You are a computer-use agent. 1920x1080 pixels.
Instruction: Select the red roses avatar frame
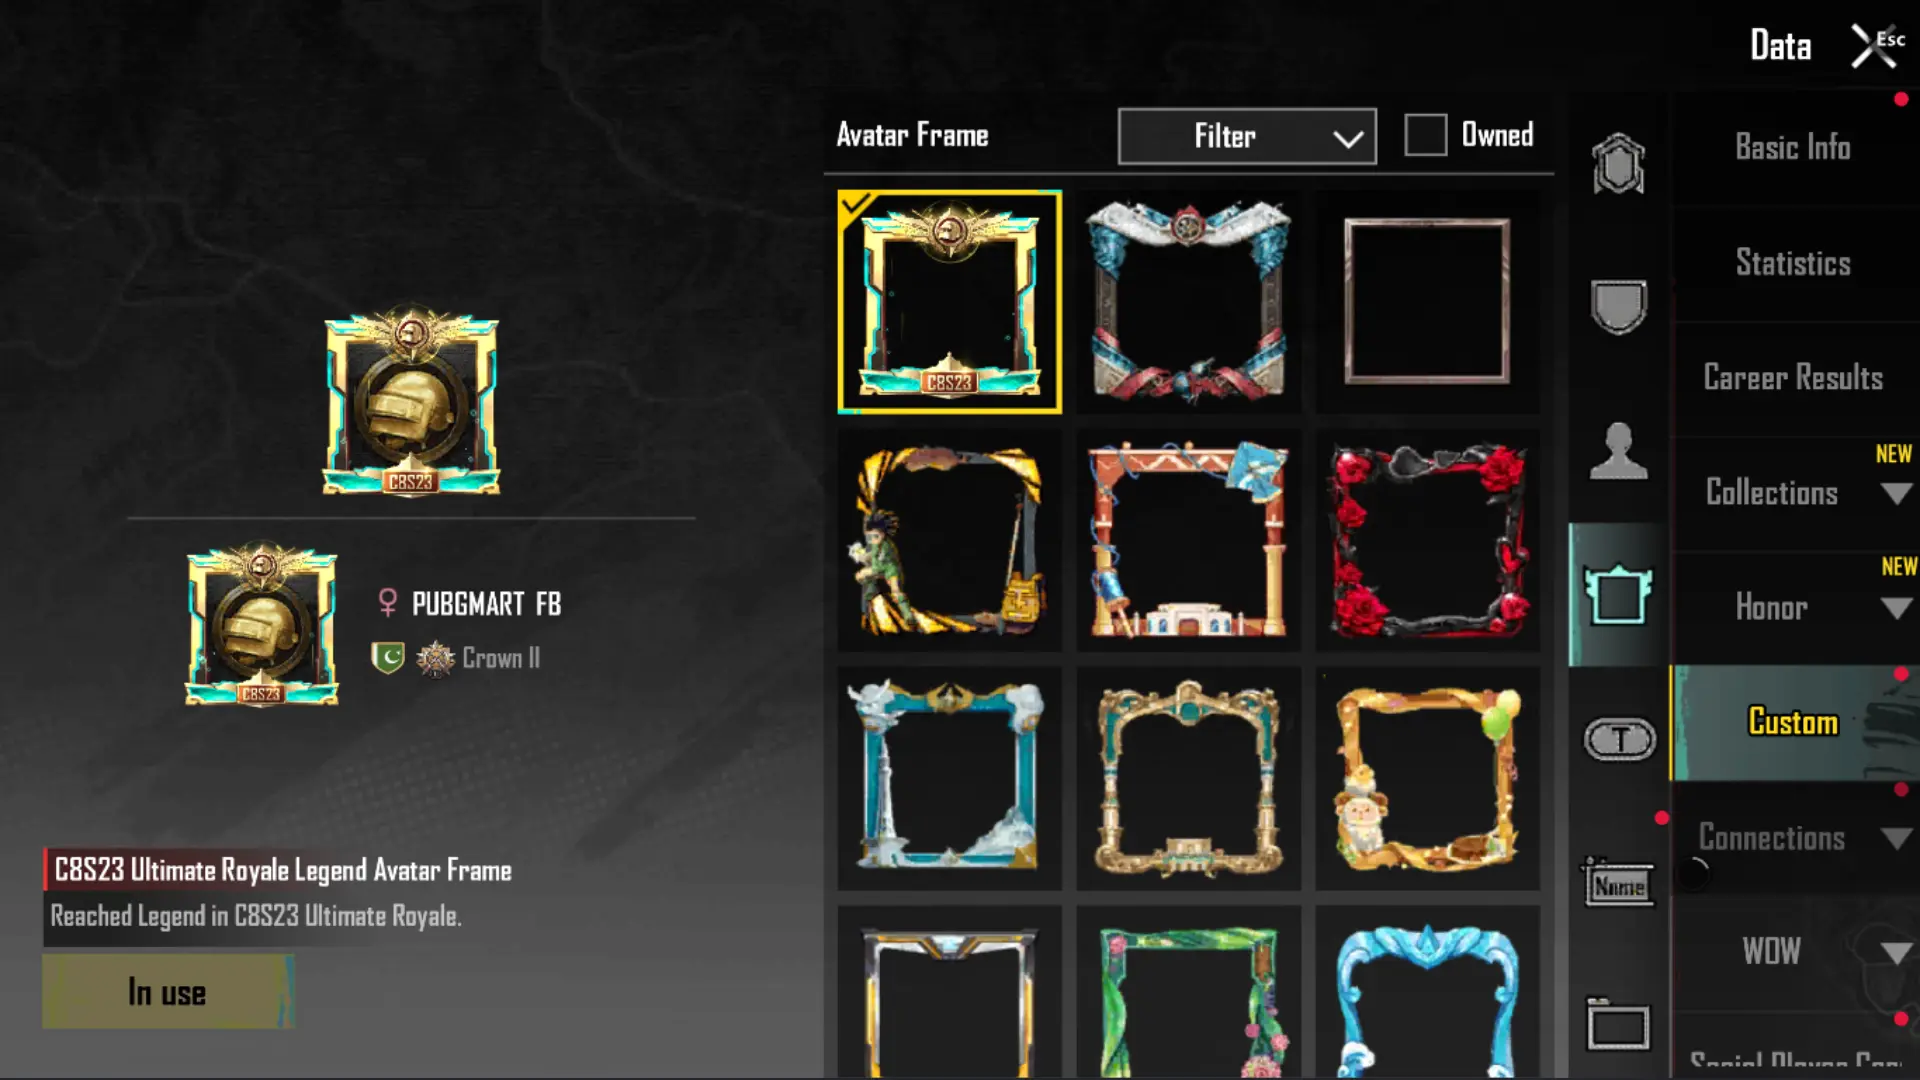(1427, 541)
